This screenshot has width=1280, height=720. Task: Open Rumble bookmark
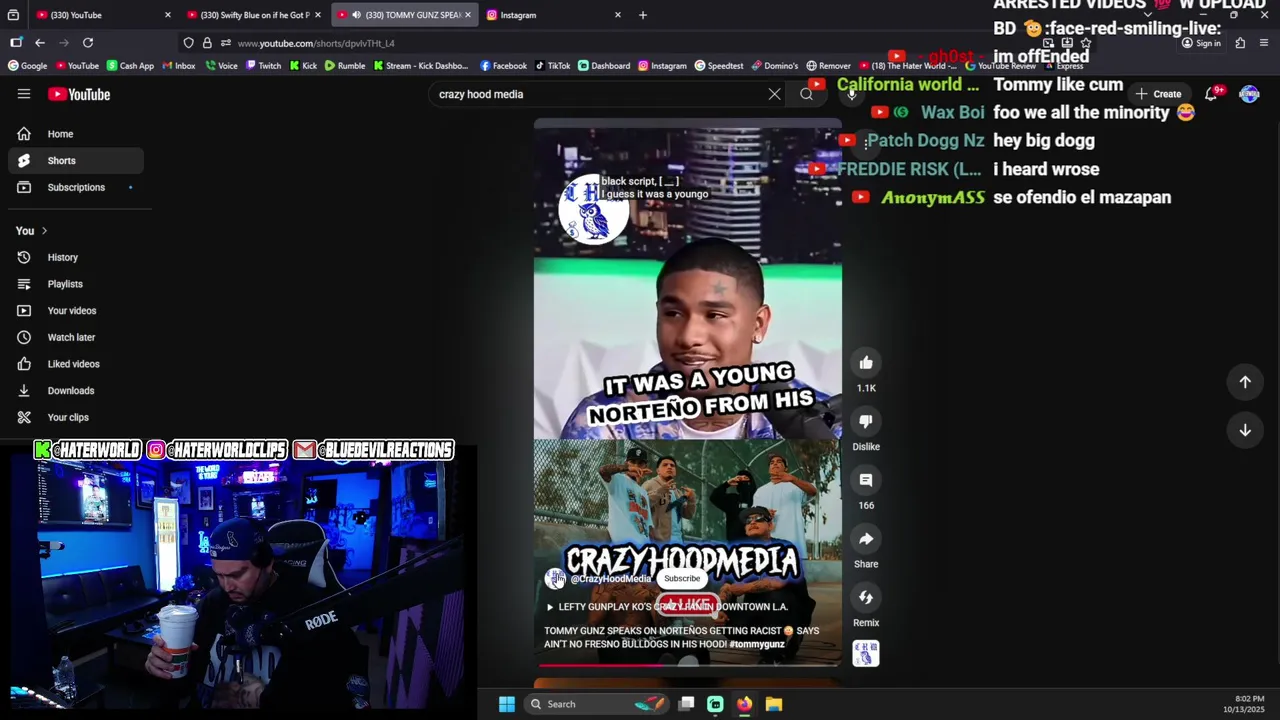(345, 66)
